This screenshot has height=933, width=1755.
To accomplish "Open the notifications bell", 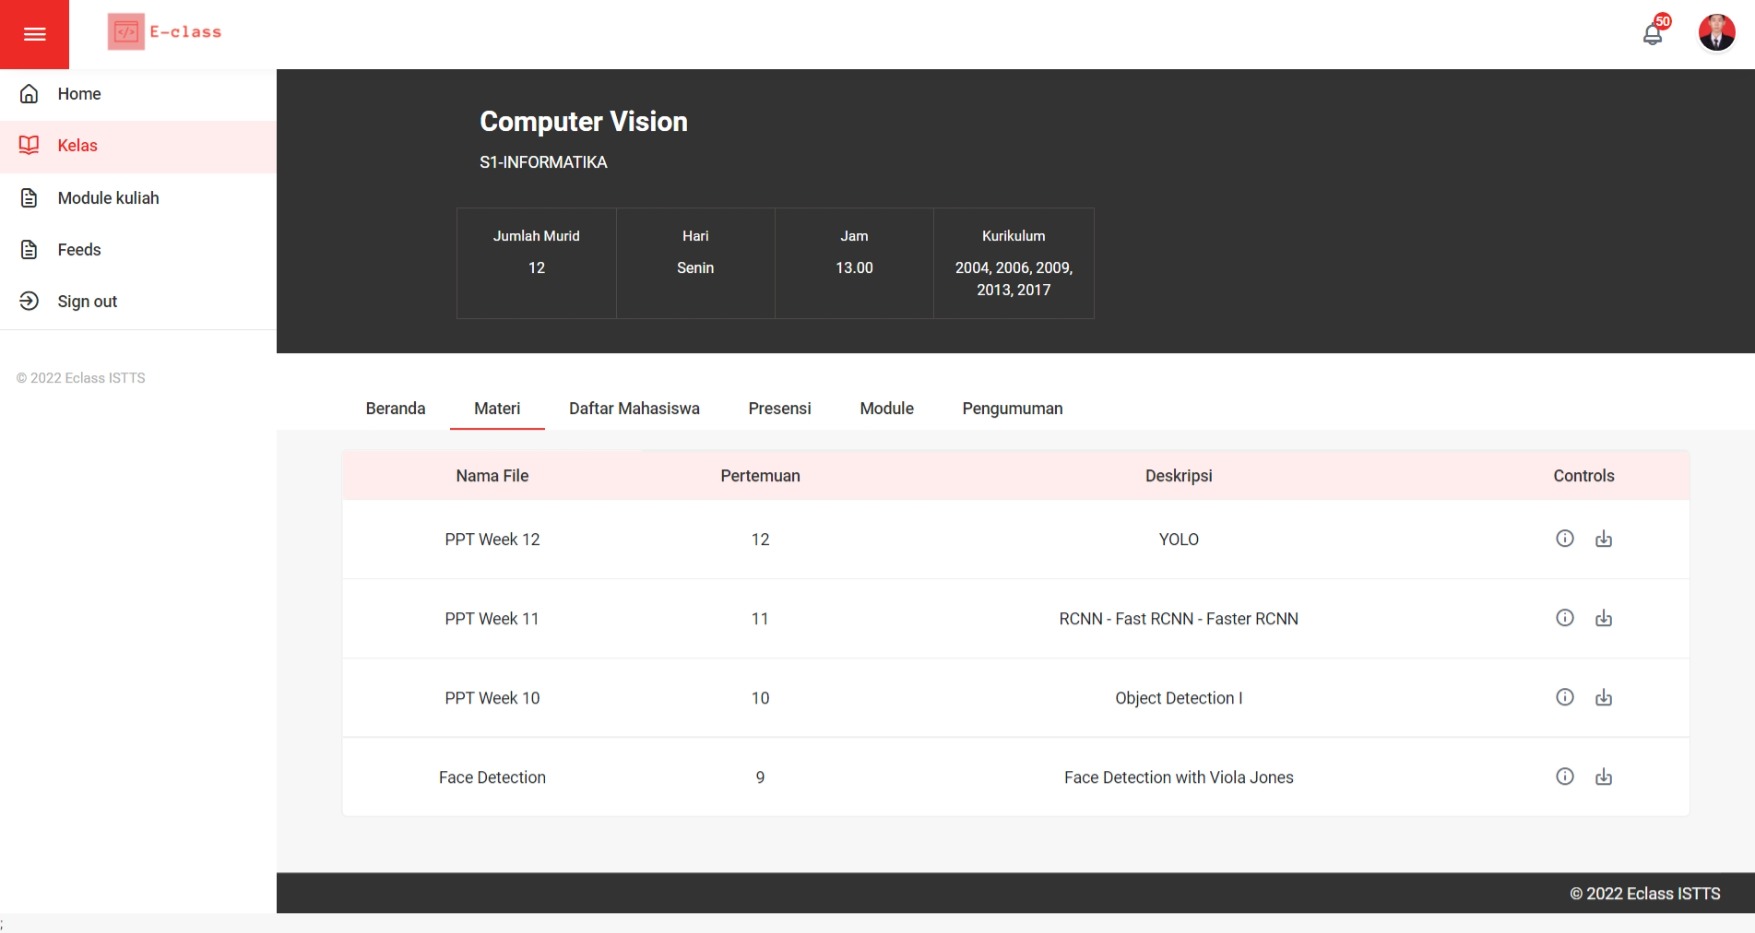I will 1653,34.
